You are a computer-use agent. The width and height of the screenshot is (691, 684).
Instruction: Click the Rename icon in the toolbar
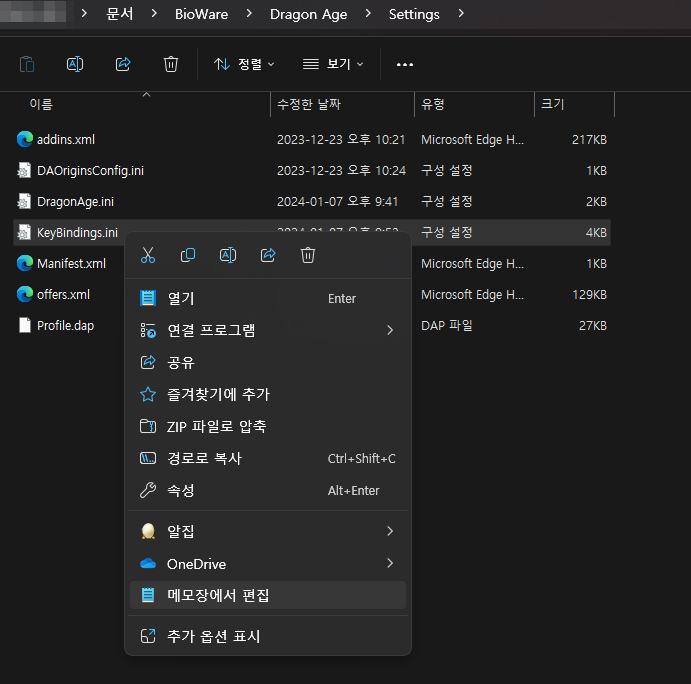tap(75, 64)
